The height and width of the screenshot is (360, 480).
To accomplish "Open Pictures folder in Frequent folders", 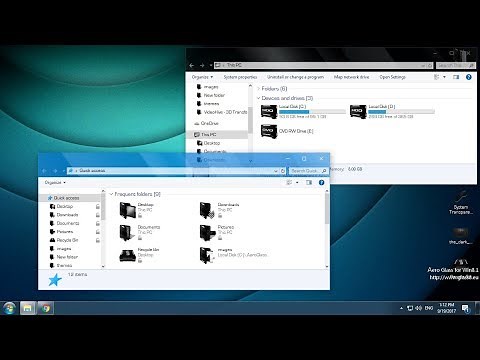I will [x=207, y=232].
